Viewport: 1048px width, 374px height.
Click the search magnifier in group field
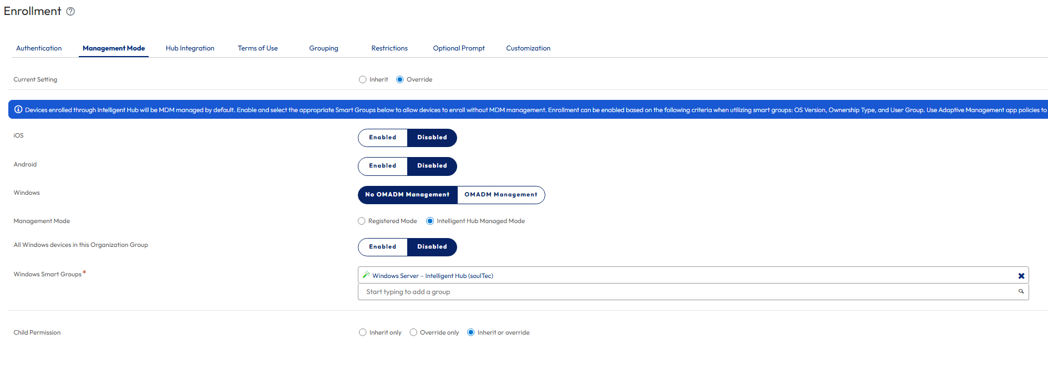pos(1021,292)
